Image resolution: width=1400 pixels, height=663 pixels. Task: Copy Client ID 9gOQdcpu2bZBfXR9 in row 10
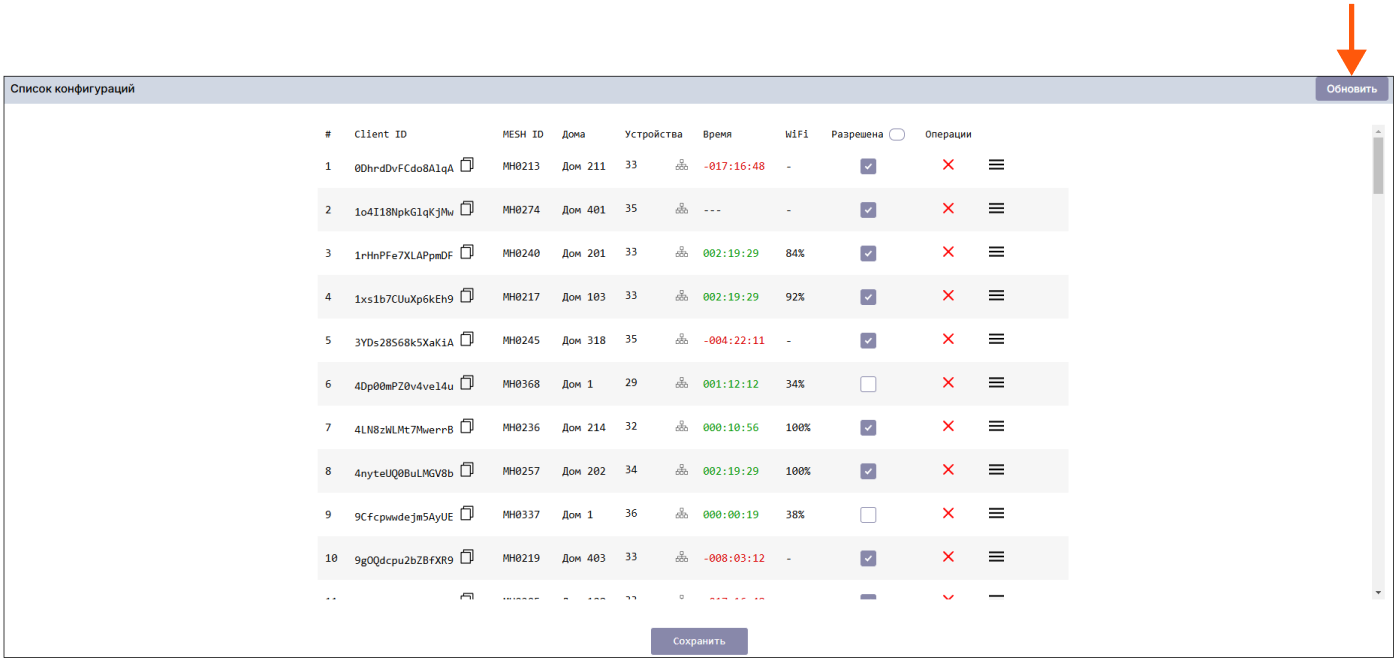coord(467,557)
